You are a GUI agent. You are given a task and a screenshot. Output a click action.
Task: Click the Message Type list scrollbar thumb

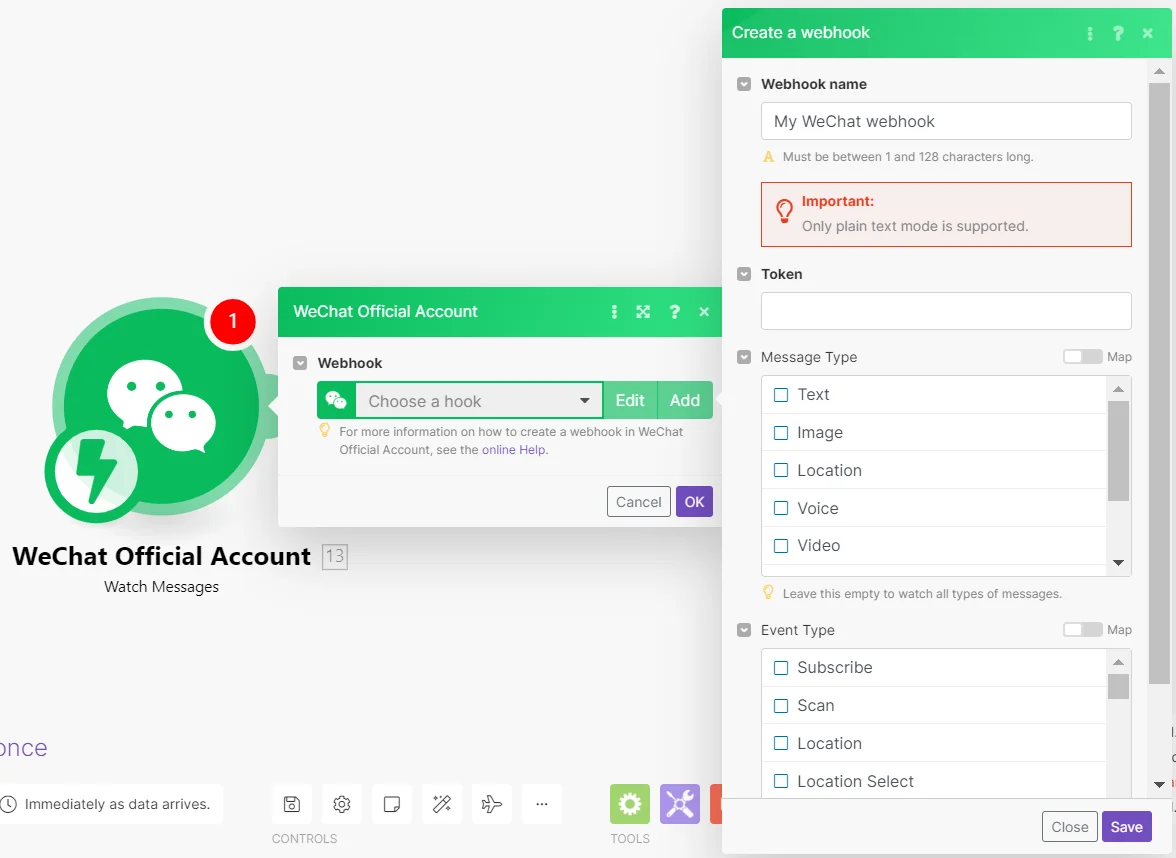click(x=1118, y=451)
